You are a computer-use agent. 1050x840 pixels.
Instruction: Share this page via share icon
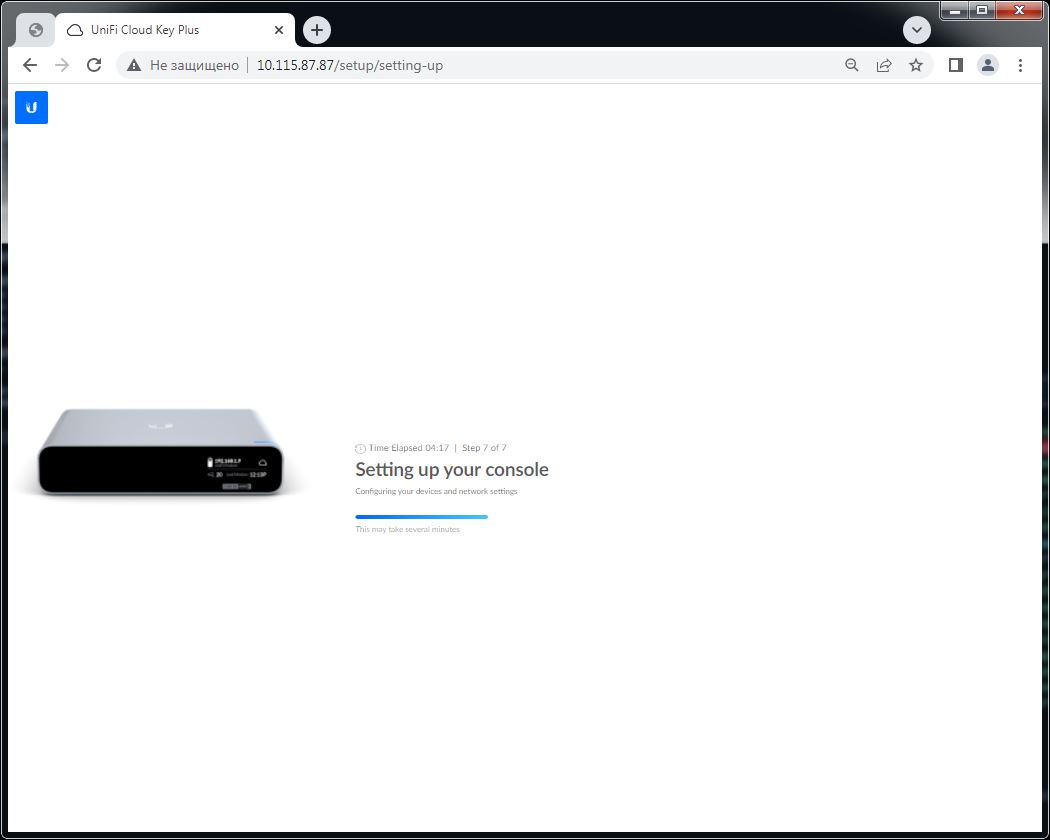click(884, 65)
